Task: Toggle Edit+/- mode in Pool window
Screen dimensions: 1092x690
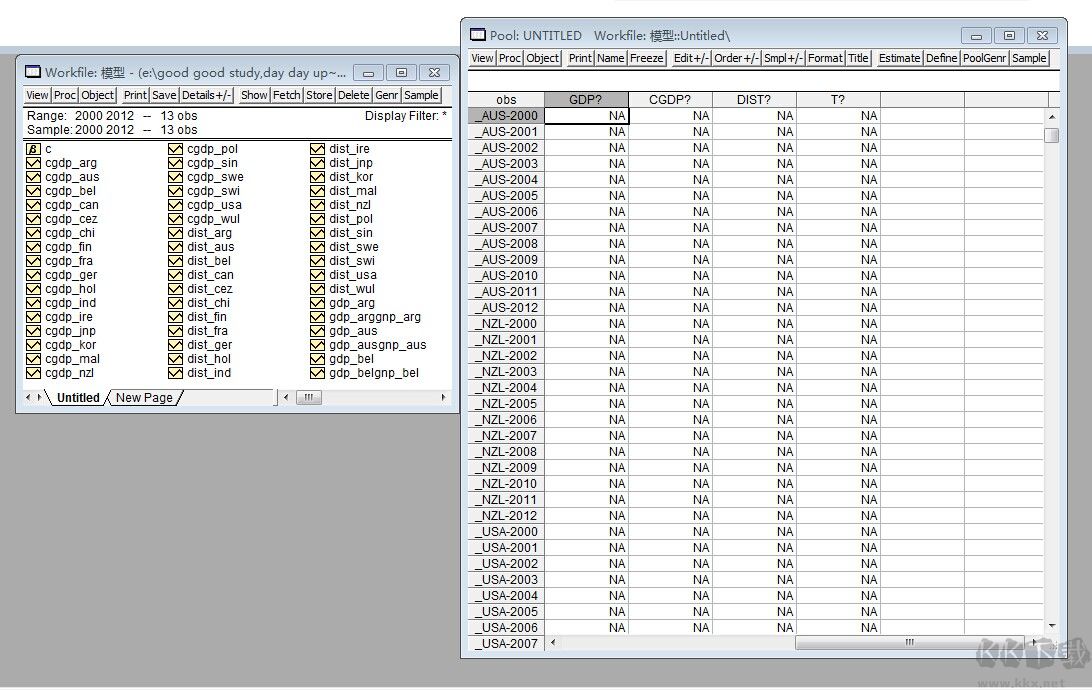Action: coord(690,58)
